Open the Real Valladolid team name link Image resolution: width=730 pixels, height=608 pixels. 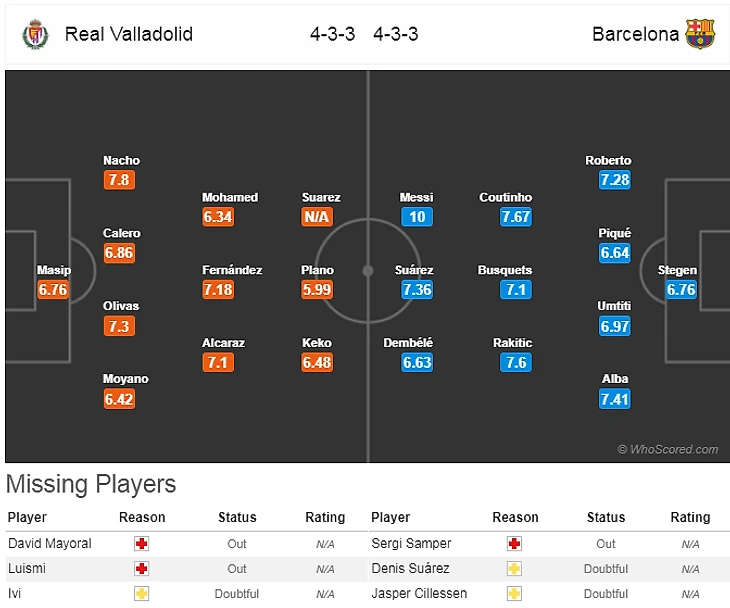[x=129, y=34]
